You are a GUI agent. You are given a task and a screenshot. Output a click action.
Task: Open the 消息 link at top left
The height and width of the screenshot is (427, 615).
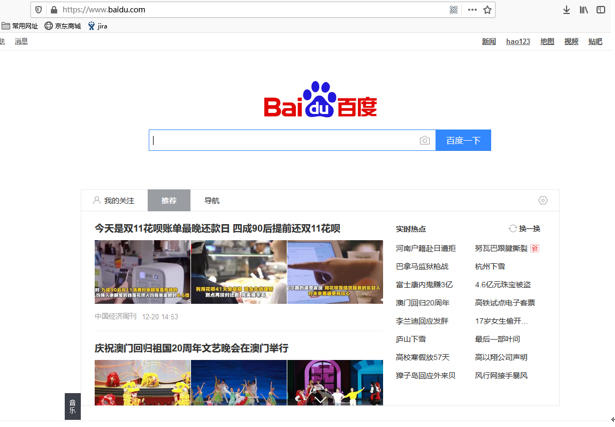point(21,41)
